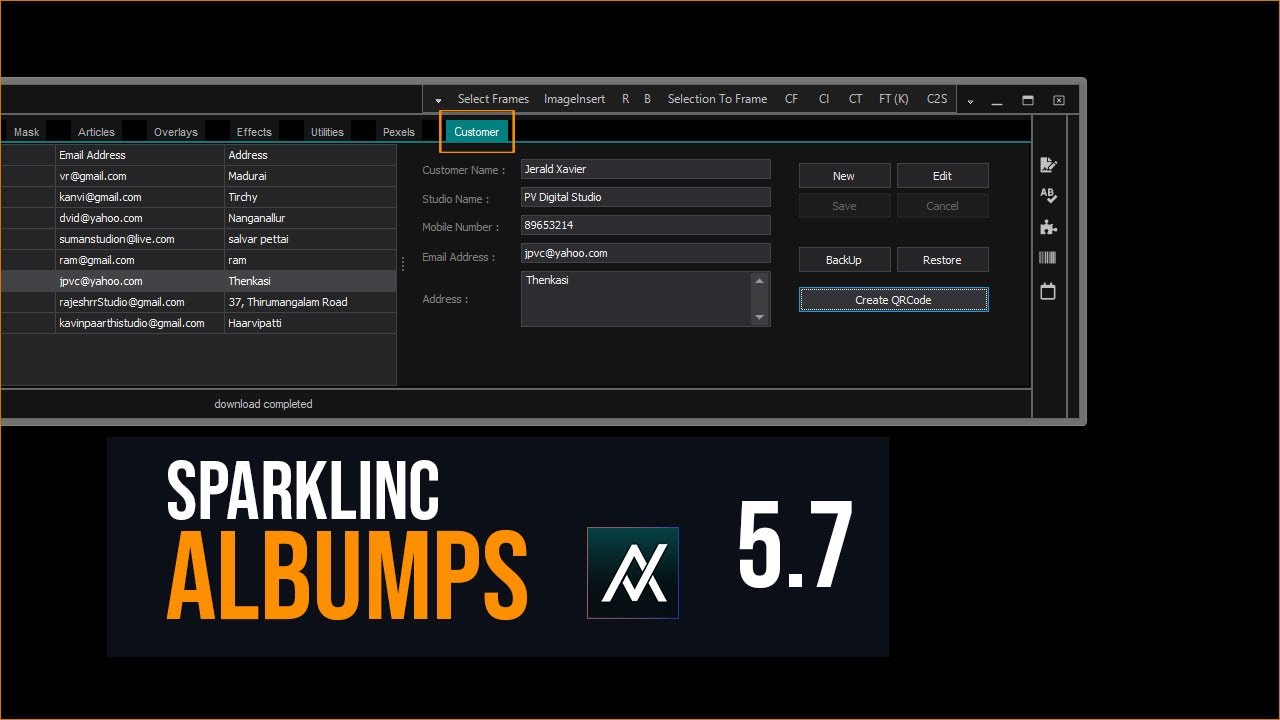Open the Overlays tab
The image size is (1280, 720).
176,132
